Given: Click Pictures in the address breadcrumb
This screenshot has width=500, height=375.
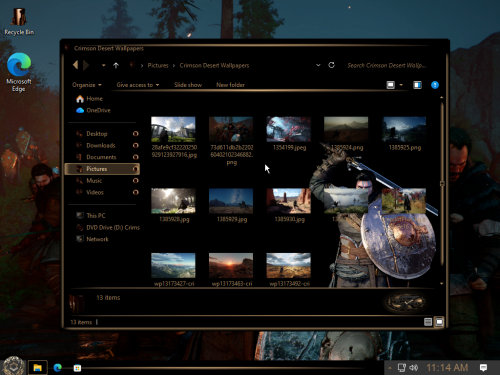Looking at the screenshot, I should tap(158, 65).
